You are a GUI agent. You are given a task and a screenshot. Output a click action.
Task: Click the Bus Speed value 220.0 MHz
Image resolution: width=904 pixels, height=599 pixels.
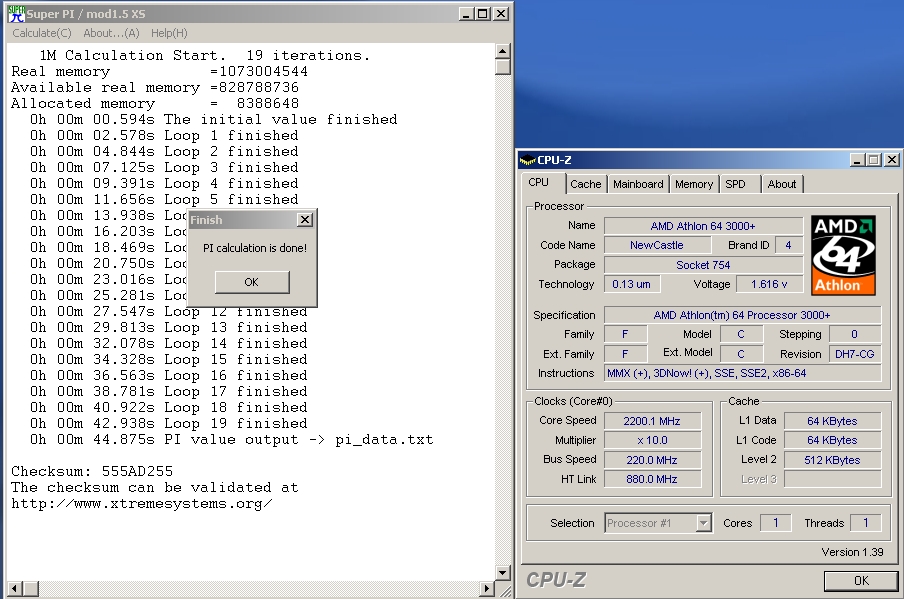click(x=652, y=459)
